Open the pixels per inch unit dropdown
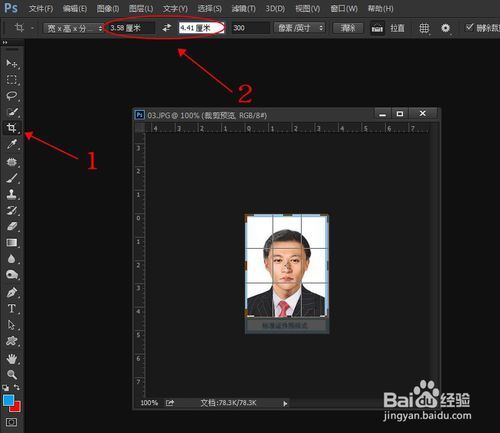Image resolution: width=500 pixels, height=433 pixels. click(x=299, y=28)
